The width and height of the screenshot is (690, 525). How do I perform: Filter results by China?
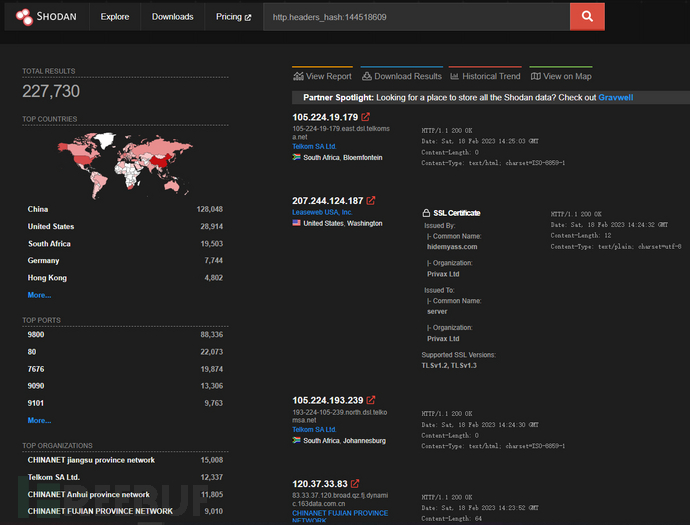(38, 209)
